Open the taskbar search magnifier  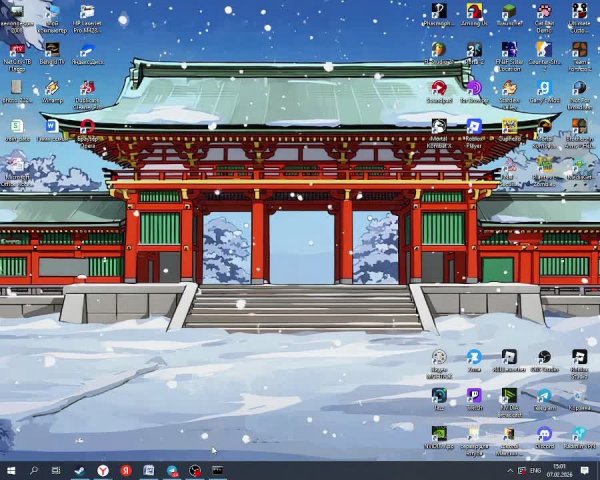coord(34,470)
